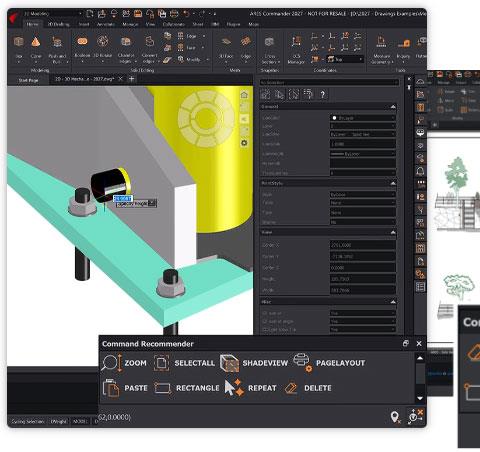
Task: Click the Home view navigator icon
Action: click(244, 95)
